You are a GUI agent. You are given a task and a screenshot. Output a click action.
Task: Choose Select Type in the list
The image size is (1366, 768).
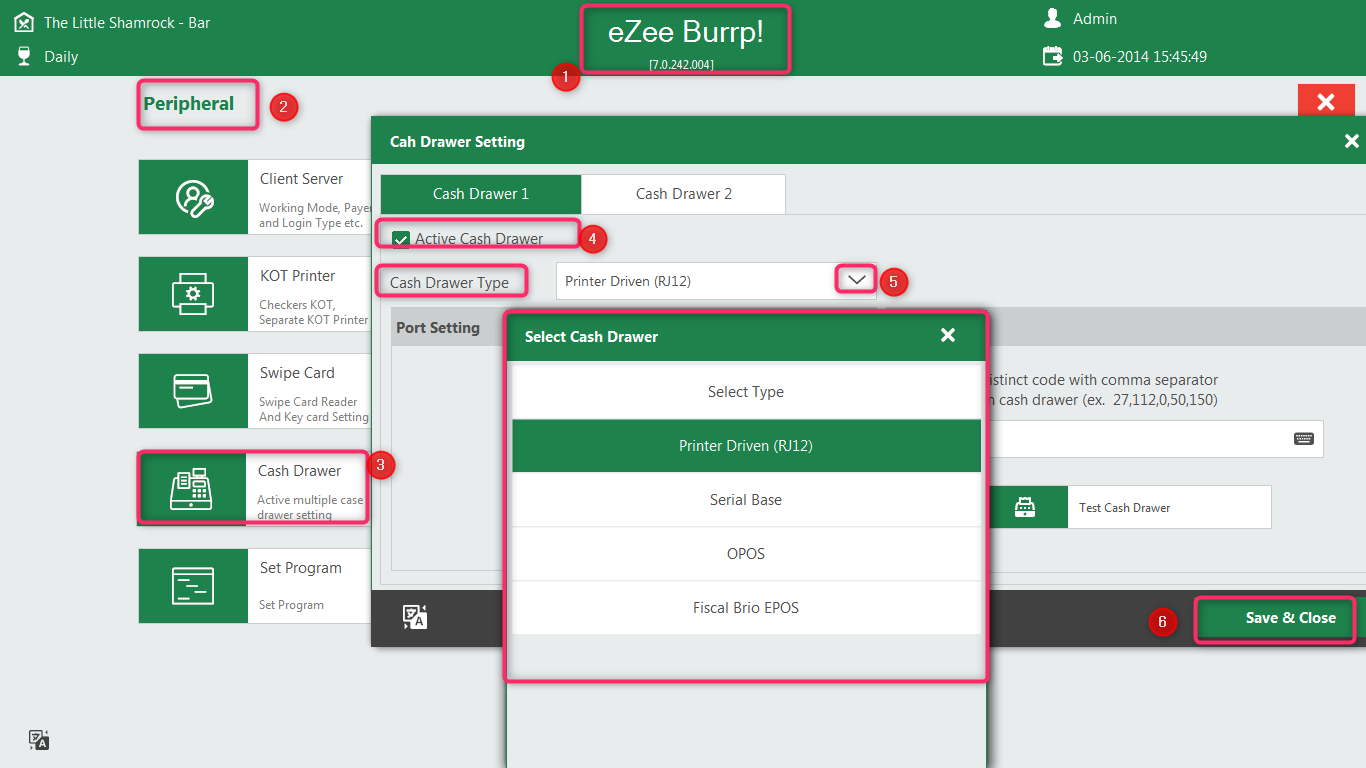[746, 392]
